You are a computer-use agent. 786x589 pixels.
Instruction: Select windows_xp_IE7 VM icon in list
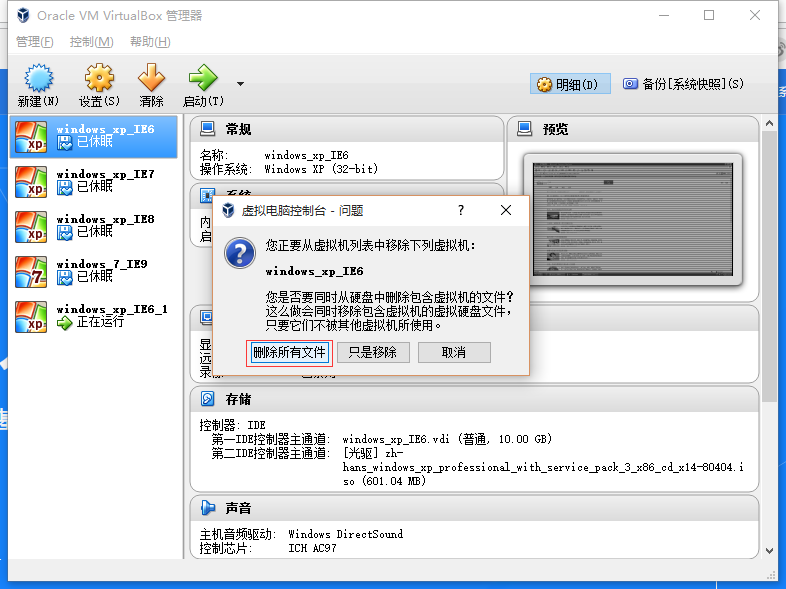coord(31,181)
